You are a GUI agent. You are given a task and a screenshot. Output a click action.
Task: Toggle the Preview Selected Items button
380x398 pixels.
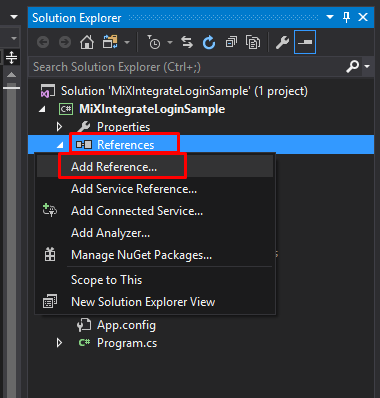(305, 42)
